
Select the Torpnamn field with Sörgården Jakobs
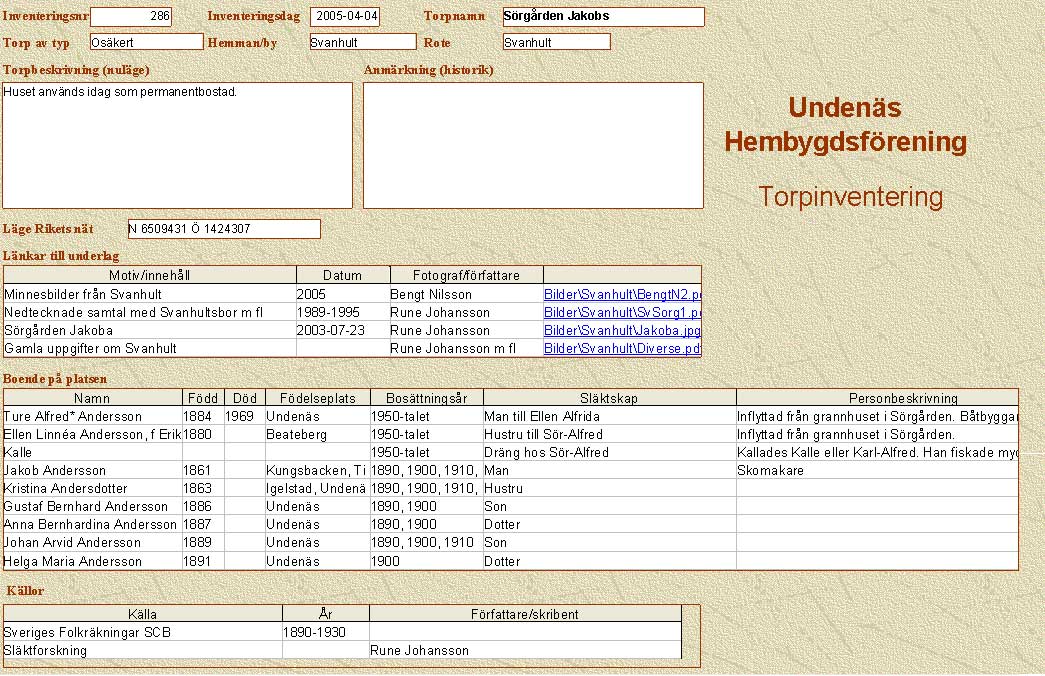(x=603, y=17)
